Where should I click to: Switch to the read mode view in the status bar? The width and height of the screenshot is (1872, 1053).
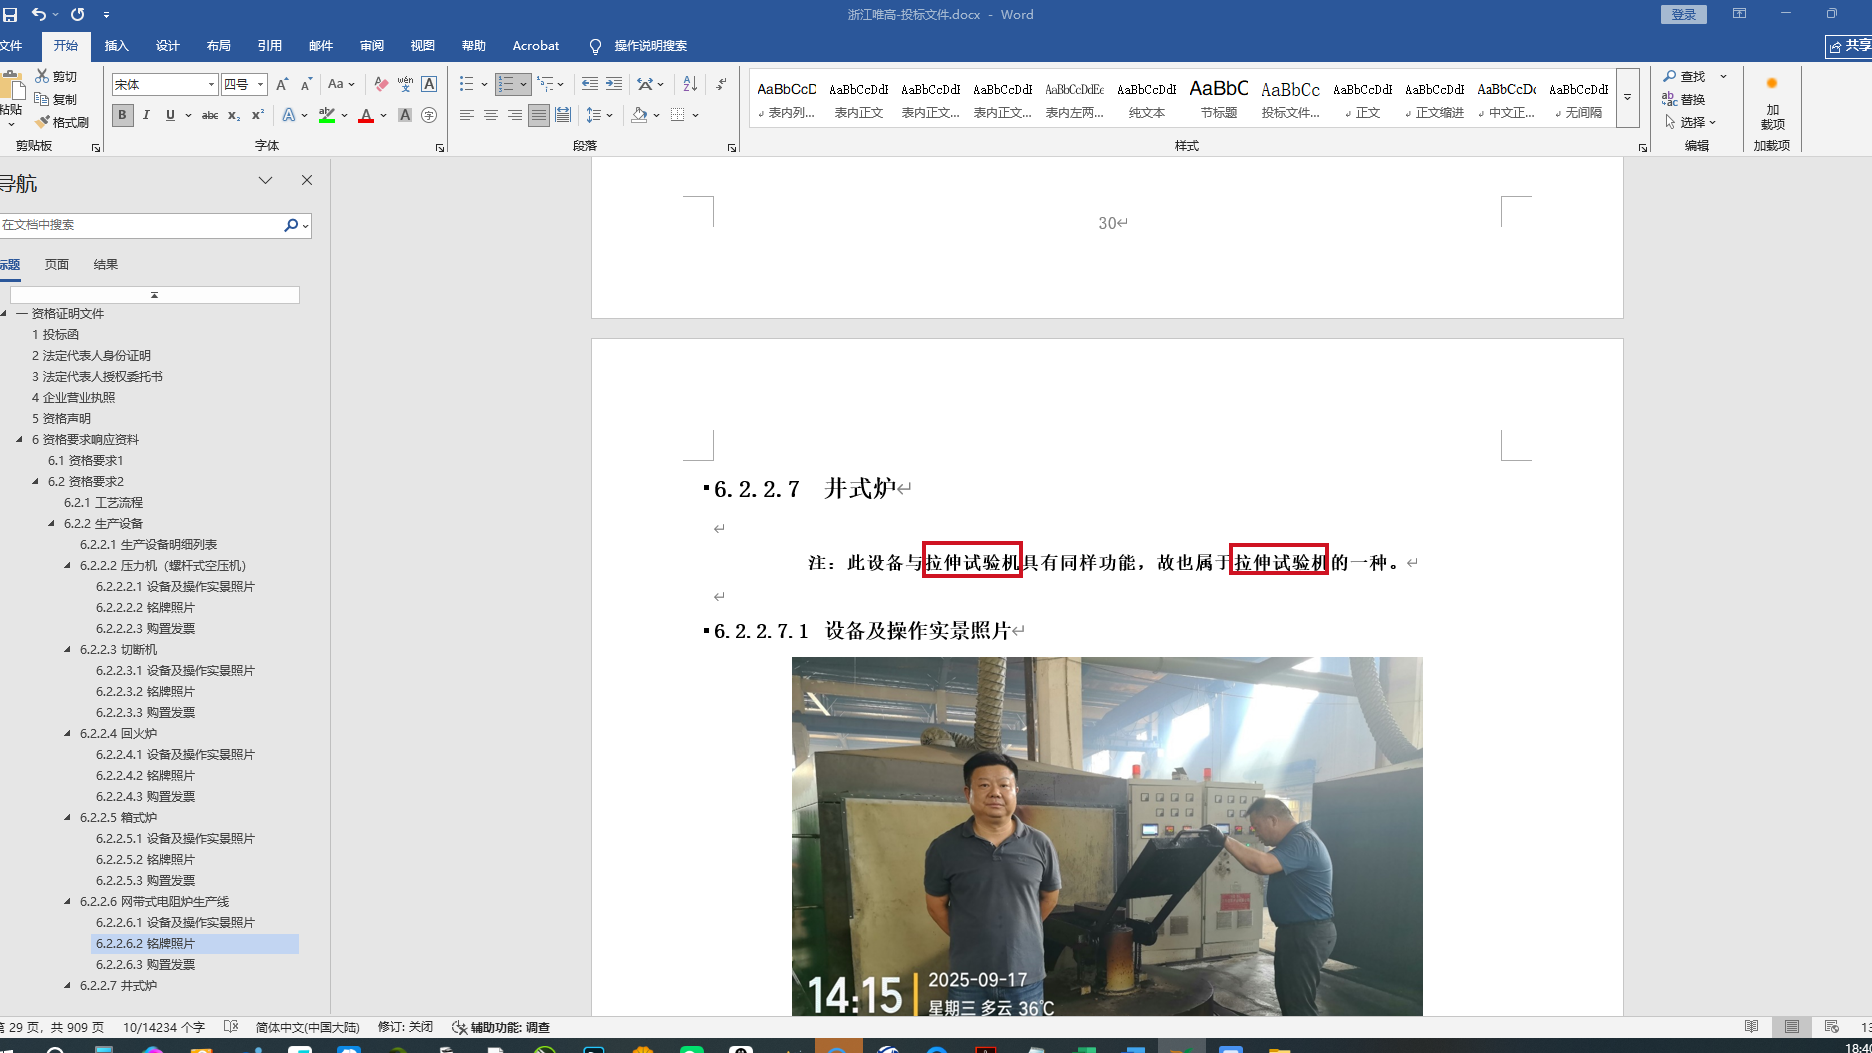coord(1751,1027)
